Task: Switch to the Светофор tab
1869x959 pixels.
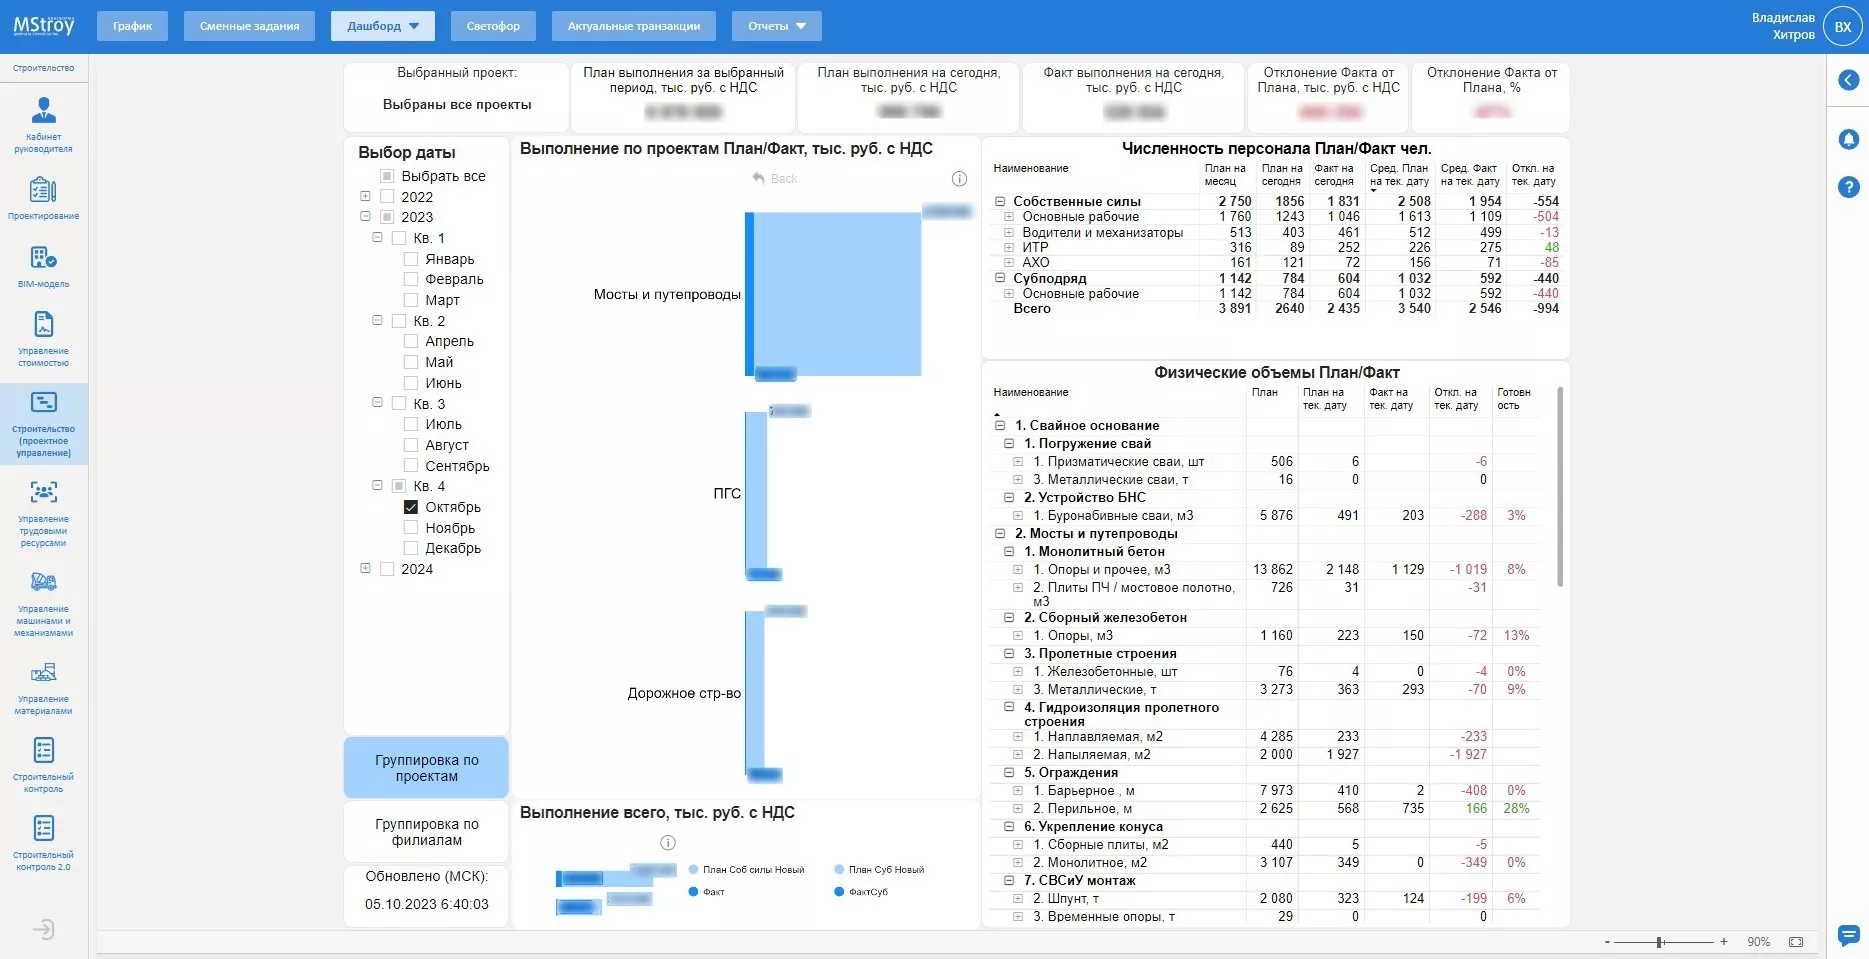Action: click(x=493, y=26)
